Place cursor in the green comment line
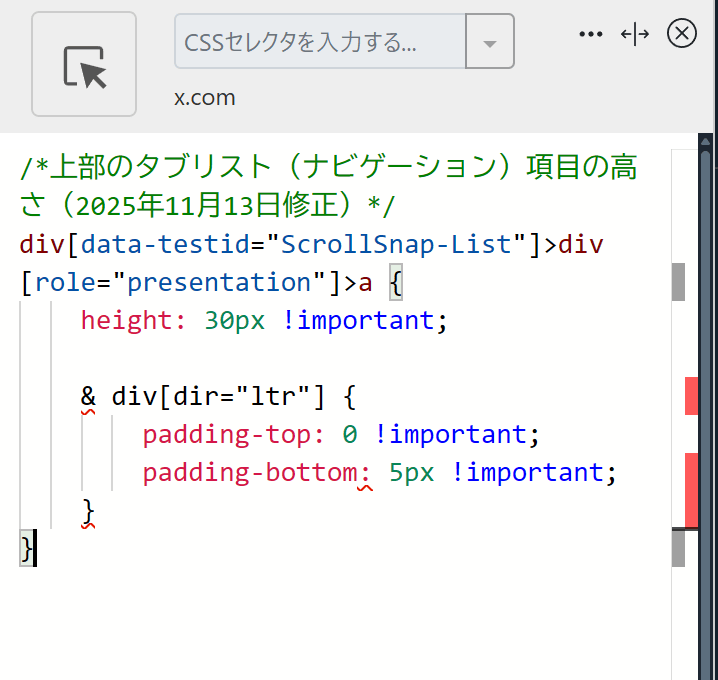 click(x=328, y=167)
